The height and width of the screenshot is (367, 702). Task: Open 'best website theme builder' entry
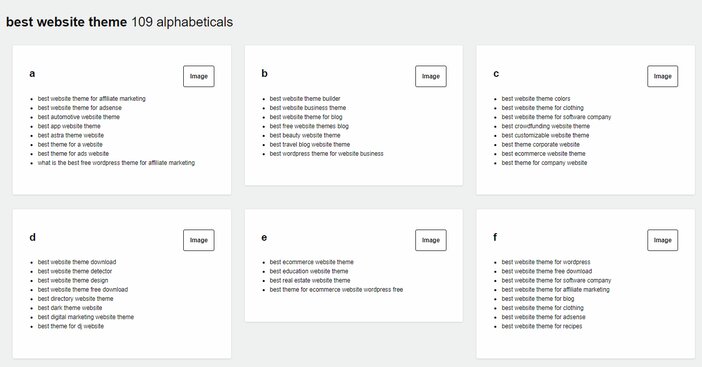pos(305,98)
